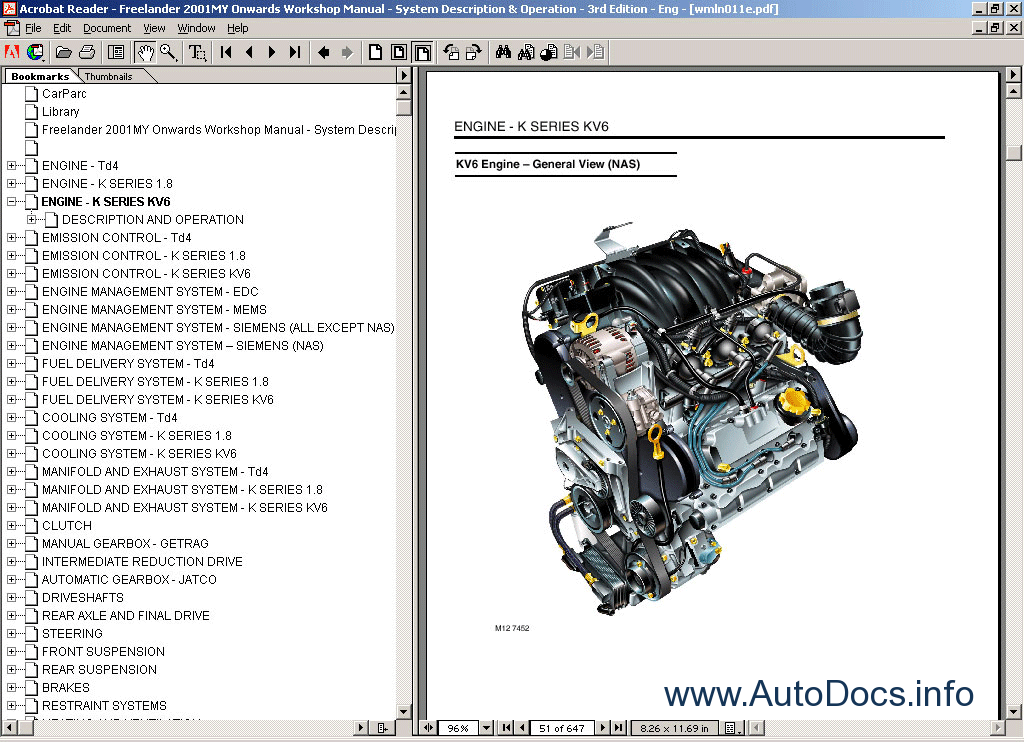Select the Hand tool
Screen dimensions: 1024x742
point(145,52)
